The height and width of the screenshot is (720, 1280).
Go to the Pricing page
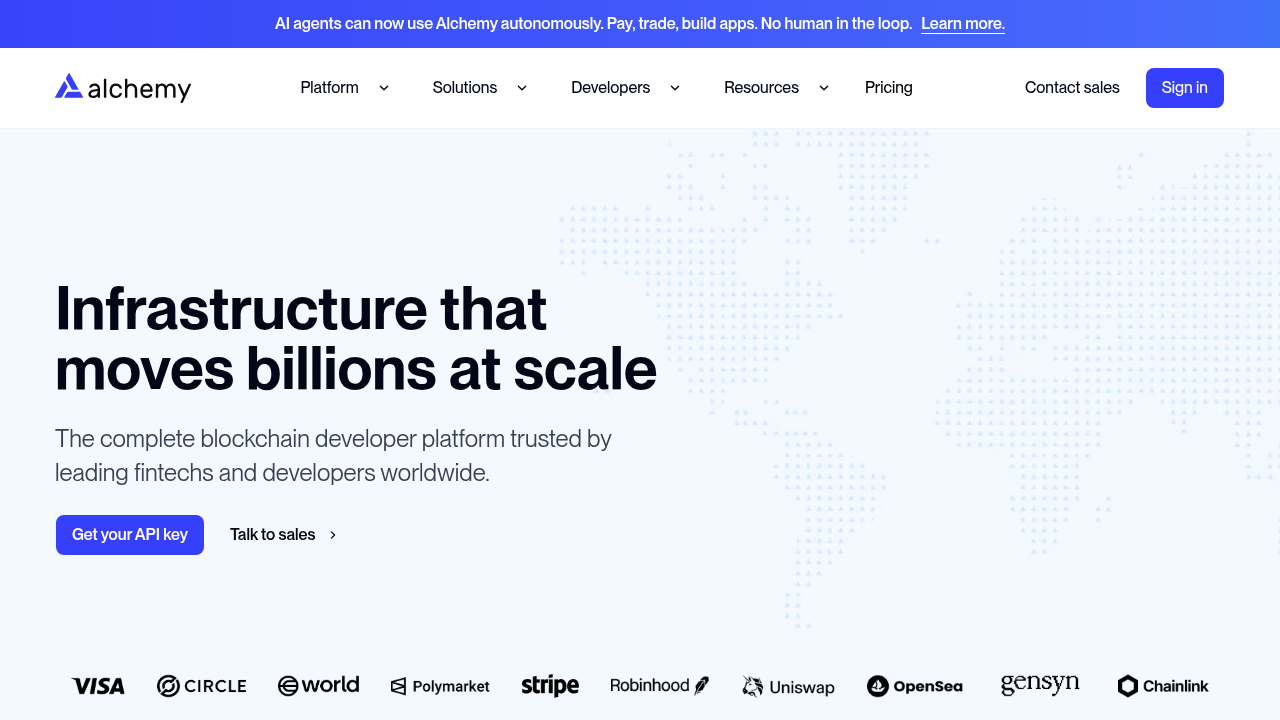(x=889, y=88)
